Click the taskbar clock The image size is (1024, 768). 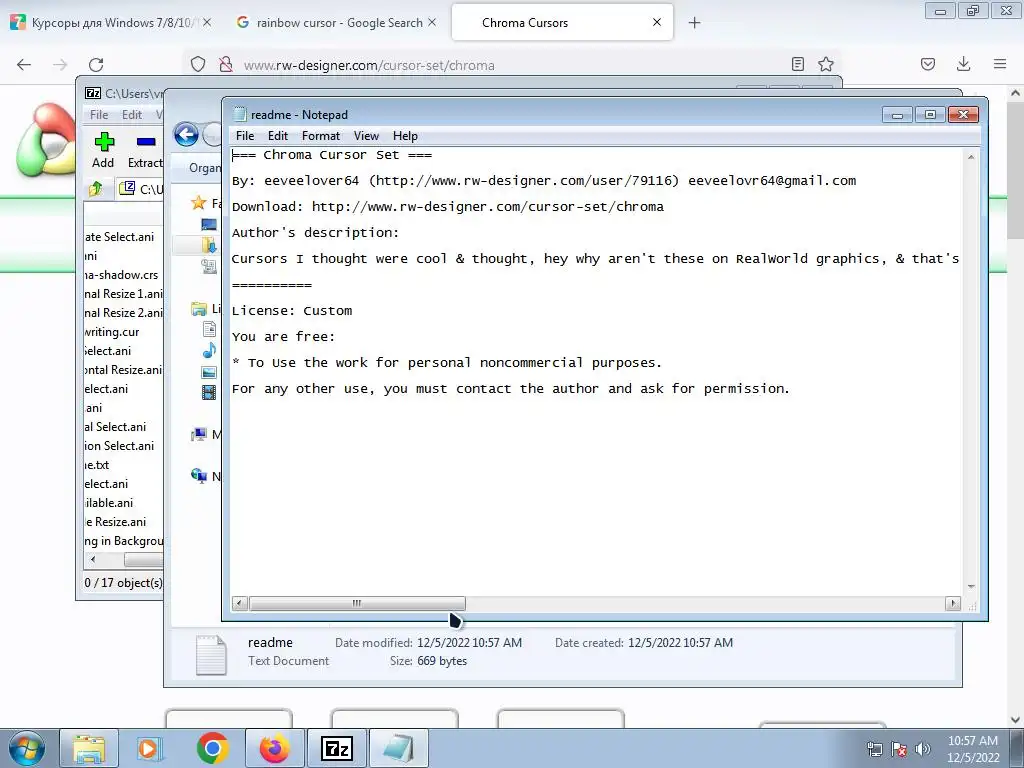973,749
